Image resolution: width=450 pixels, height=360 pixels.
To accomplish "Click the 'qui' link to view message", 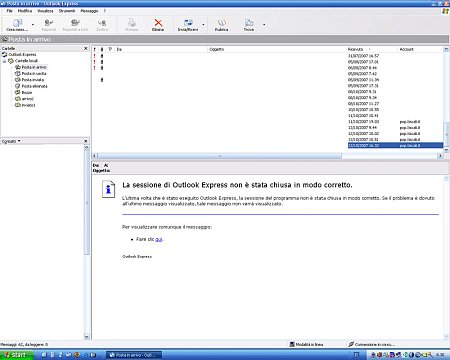I will 159,239.
